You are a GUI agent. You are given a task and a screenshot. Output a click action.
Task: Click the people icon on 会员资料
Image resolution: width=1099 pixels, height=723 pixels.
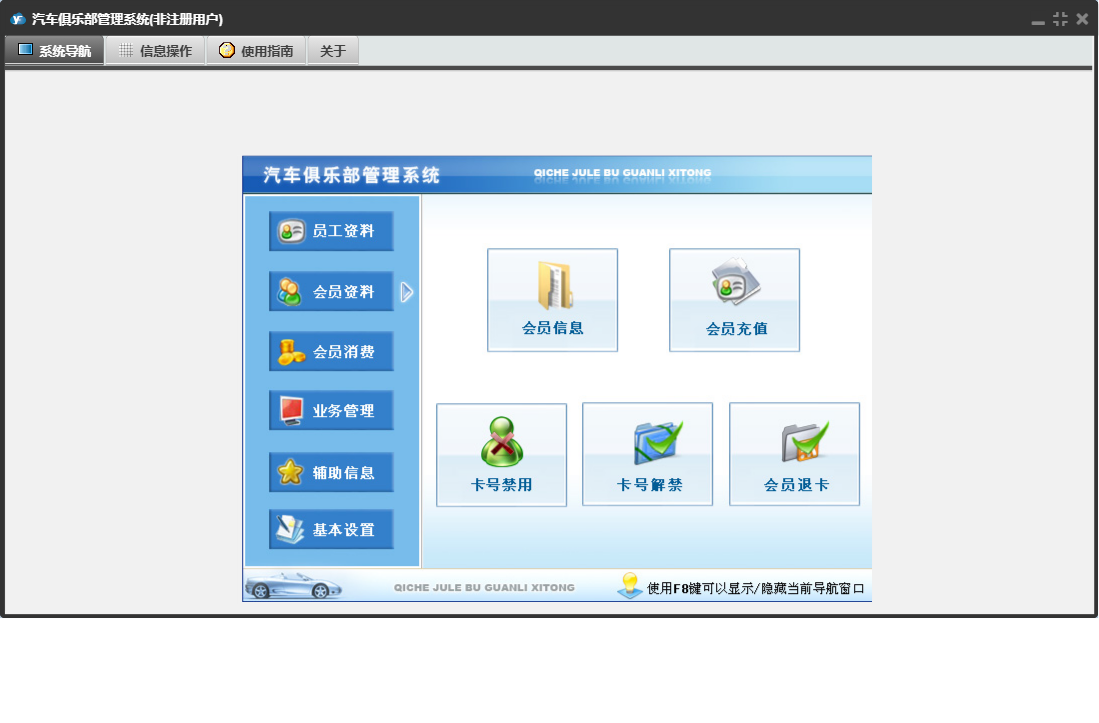point(289,292)
